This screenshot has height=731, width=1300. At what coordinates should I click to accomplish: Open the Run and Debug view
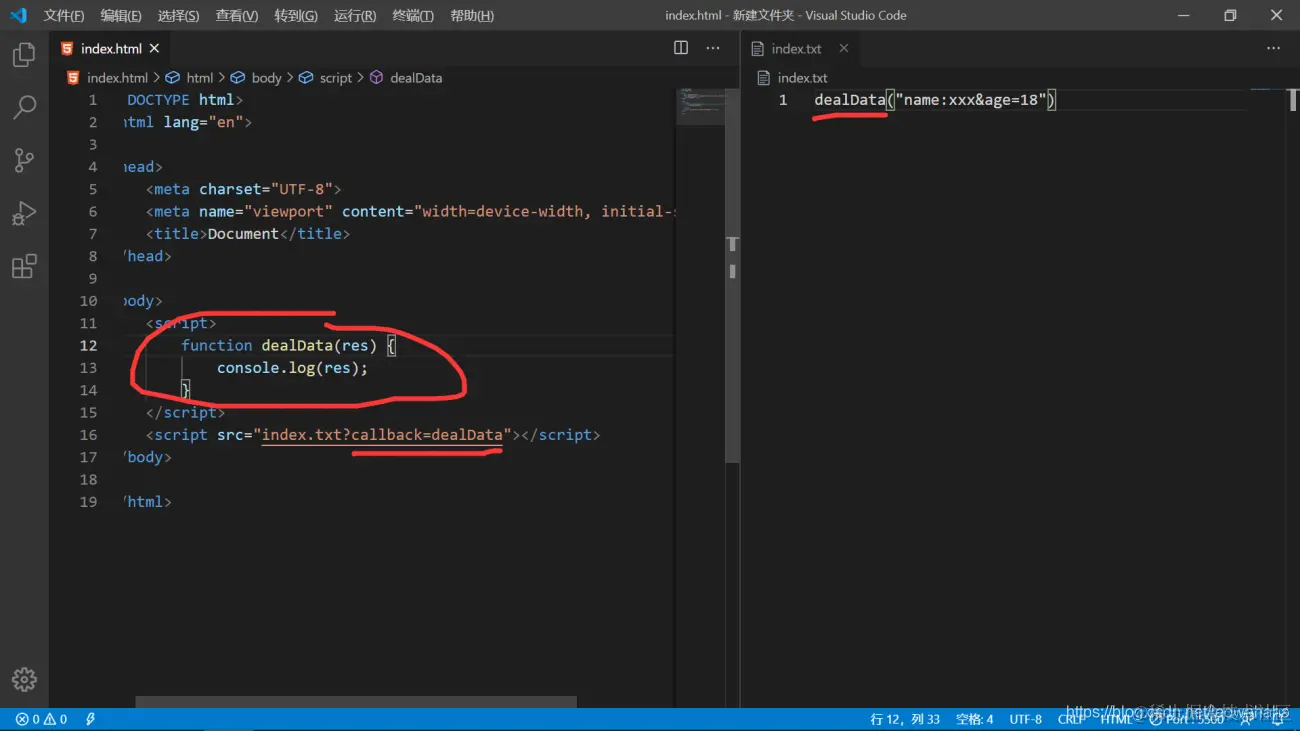coord(24,213)
